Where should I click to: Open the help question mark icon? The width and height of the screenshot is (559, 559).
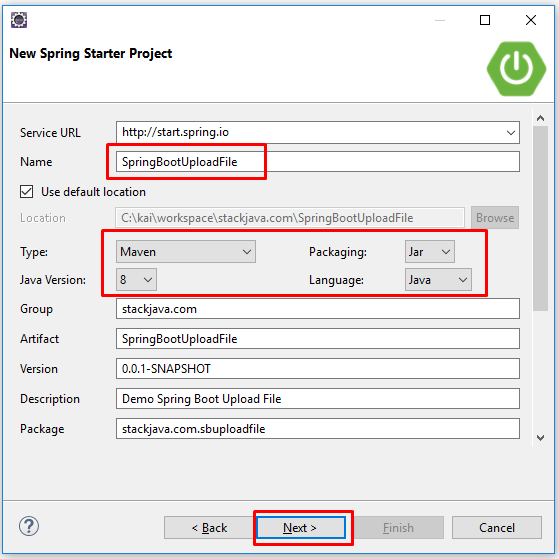29,526
